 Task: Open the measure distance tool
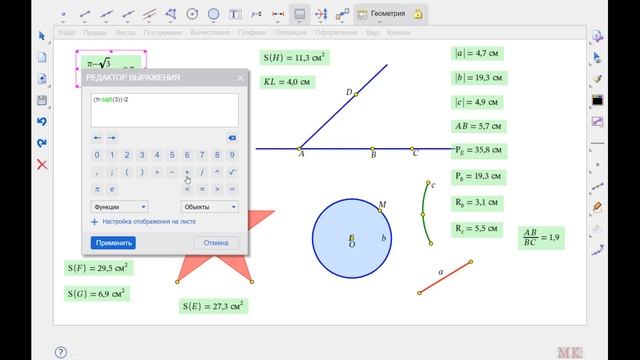pos(278,14)
